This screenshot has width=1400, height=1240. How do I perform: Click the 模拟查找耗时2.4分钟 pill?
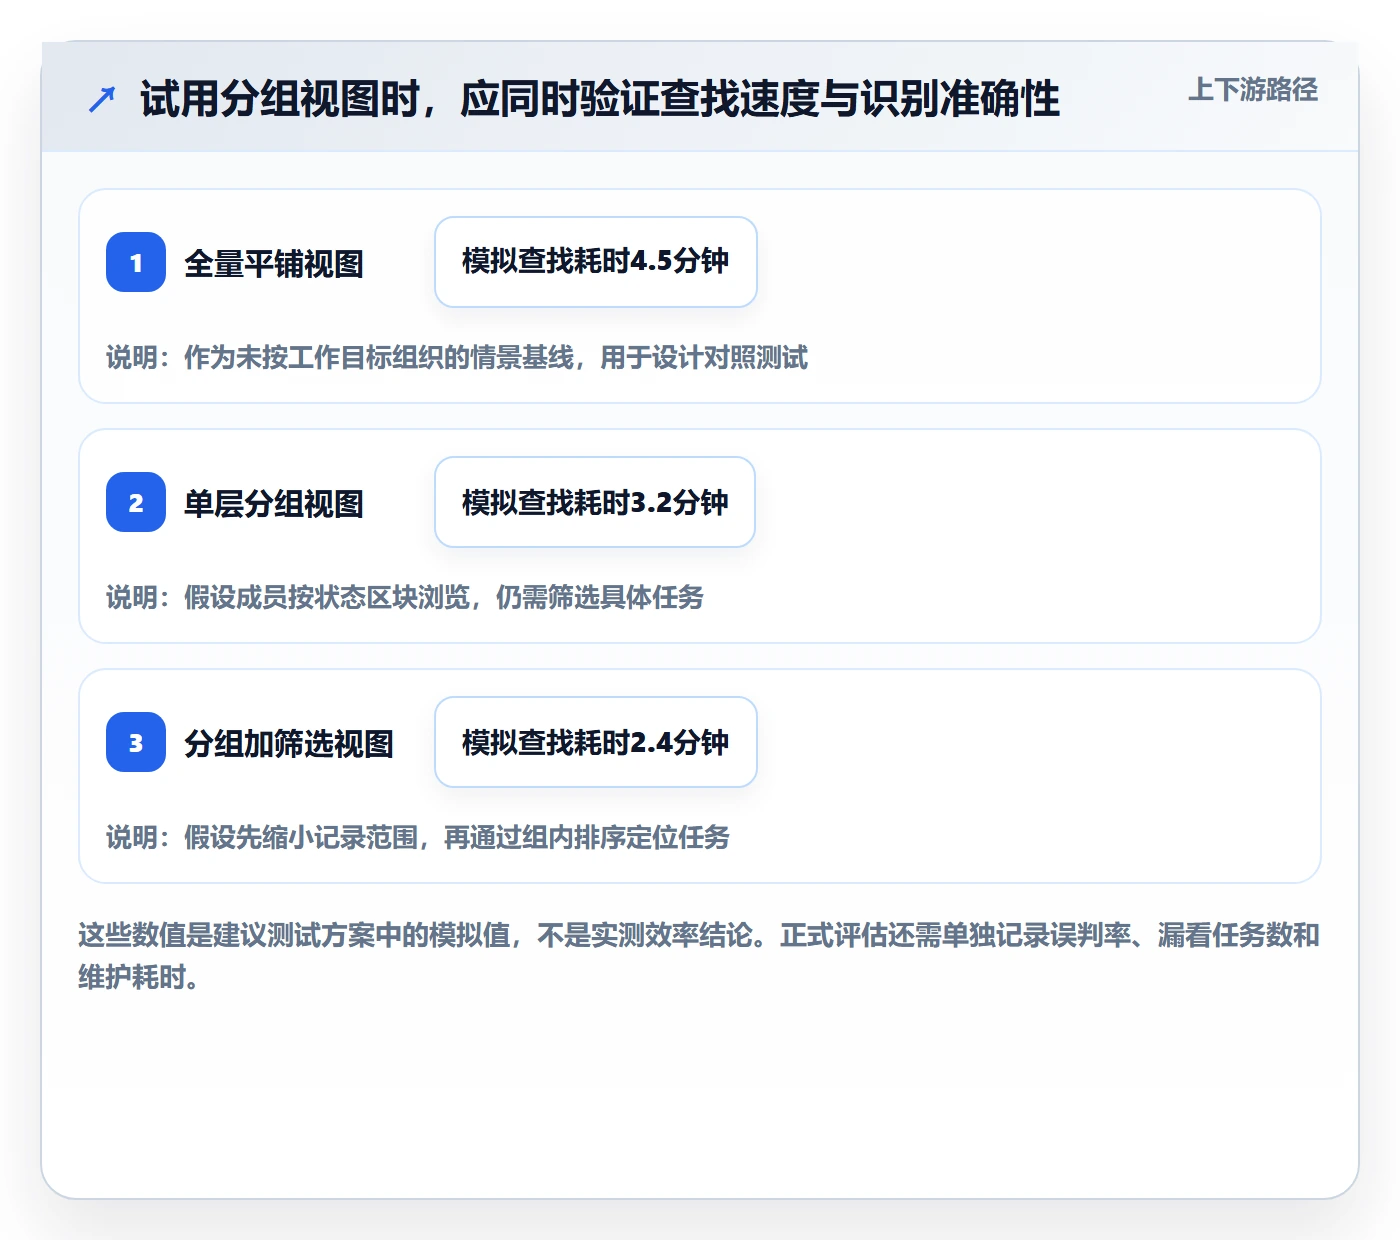click(596, 742)
